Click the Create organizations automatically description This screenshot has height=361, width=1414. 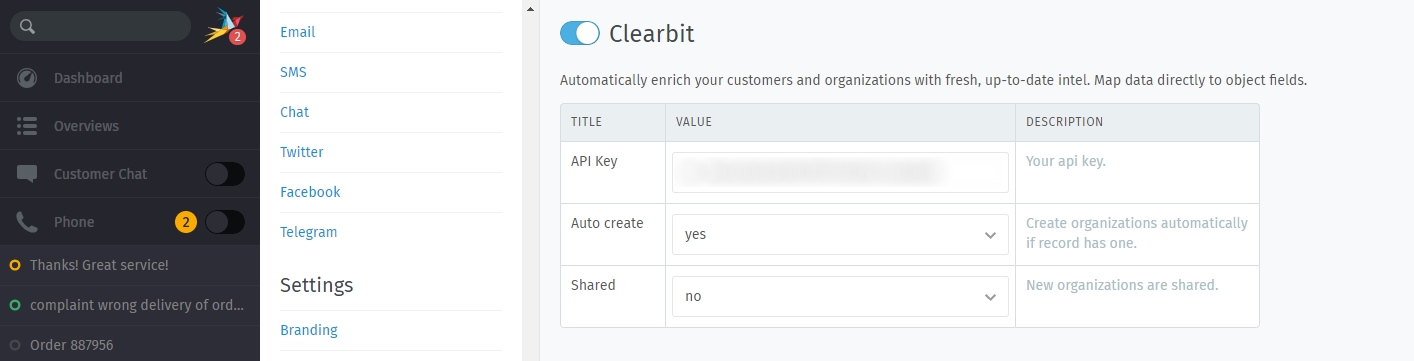1137,233
